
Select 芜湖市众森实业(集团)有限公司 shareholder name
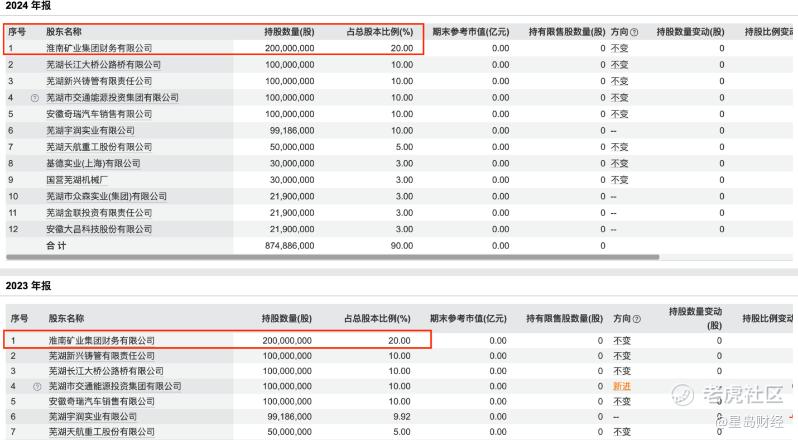(x=106, y=196)
